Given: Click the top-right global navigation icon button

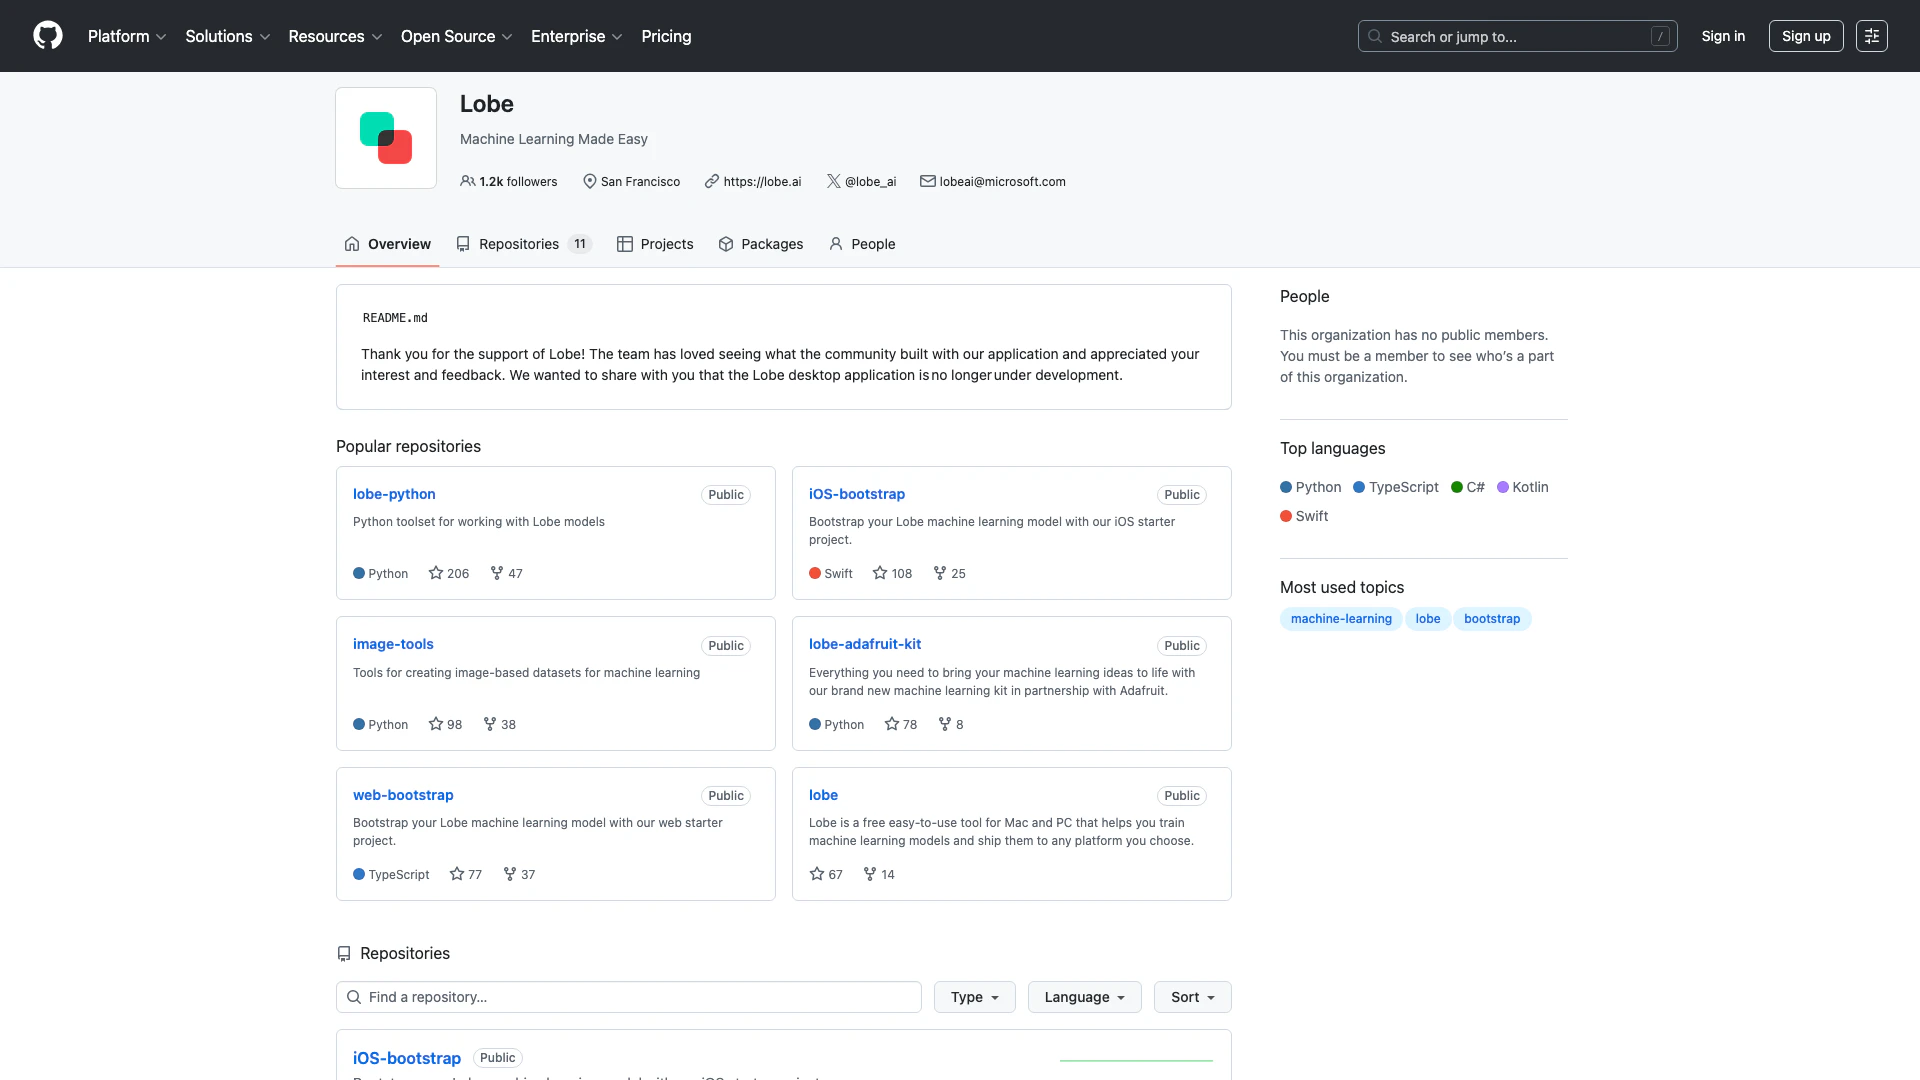Looking at the screenshot, I should tap(1871, 36).
